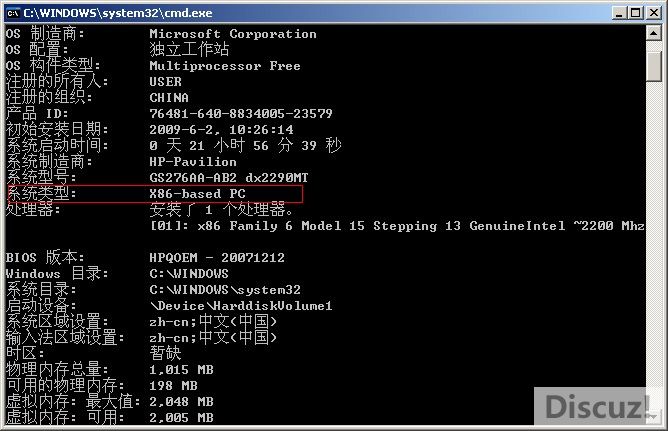
Task: Click the virtual memory available '2,005 MB'
Action: (181, 418)
